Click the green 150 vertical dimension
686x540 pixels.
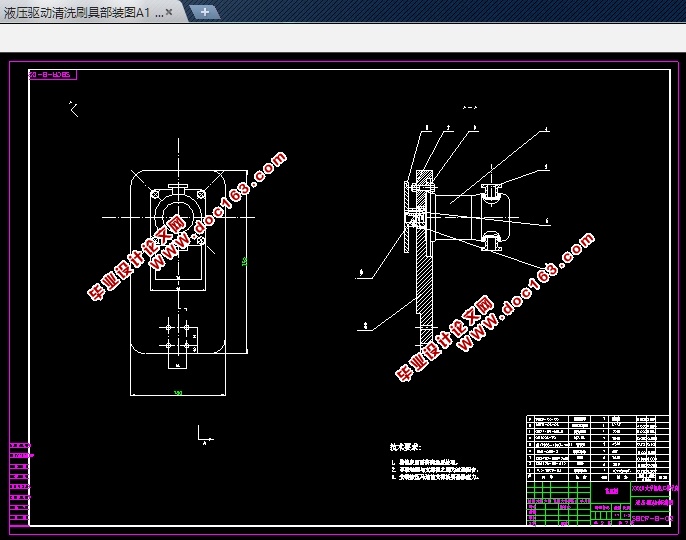click(x=245, y=261)
